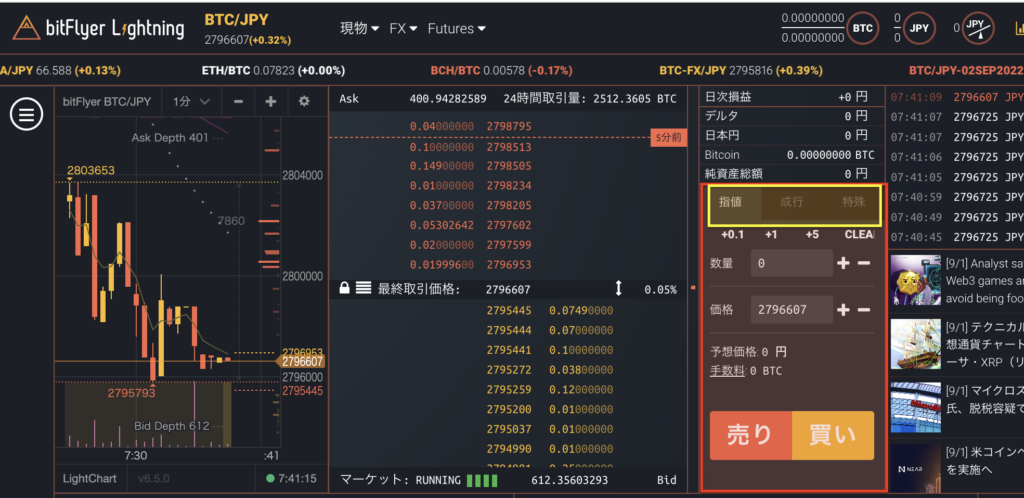Click order book grouping lines icon
This screenshot has width=1024, height=498.
[x=364, y=288]
